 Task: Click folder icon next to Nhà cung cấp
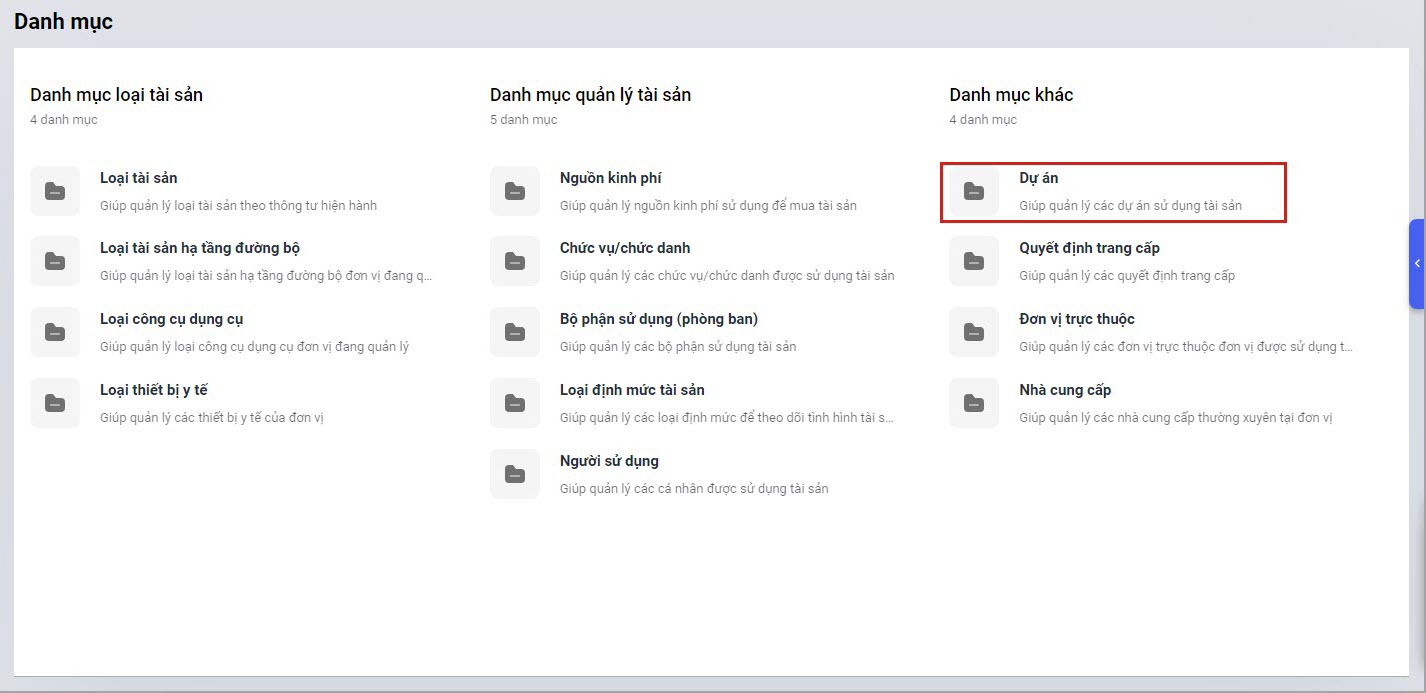(974, 403)
